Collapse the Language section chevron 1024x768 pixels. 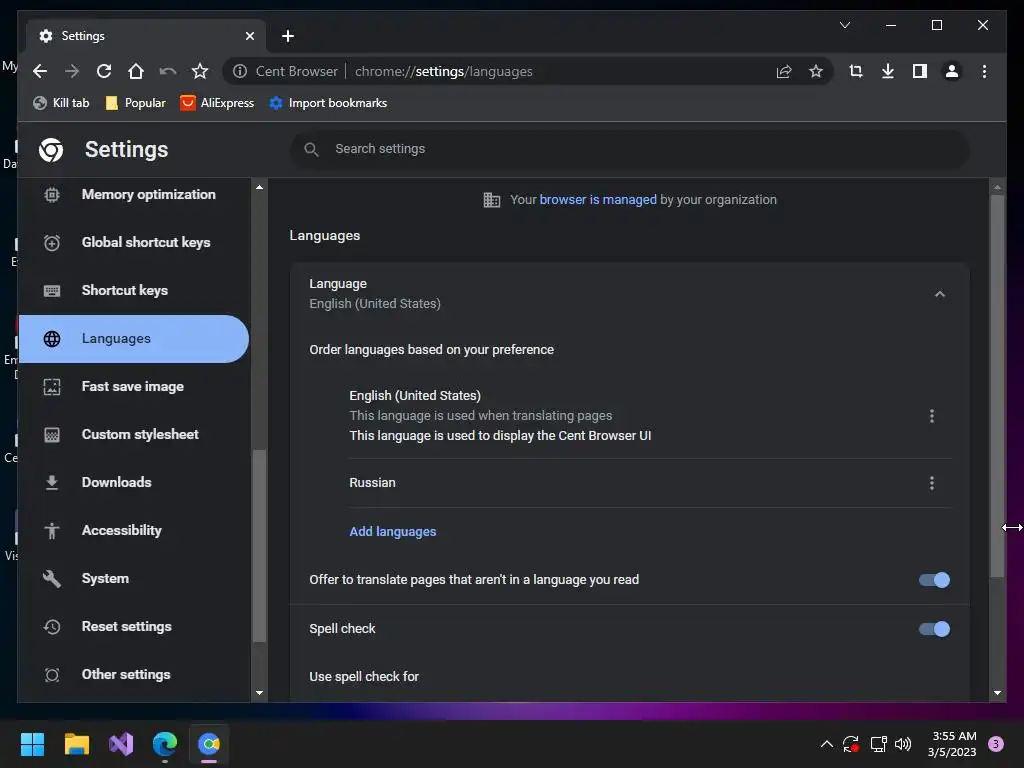[939, 294]
